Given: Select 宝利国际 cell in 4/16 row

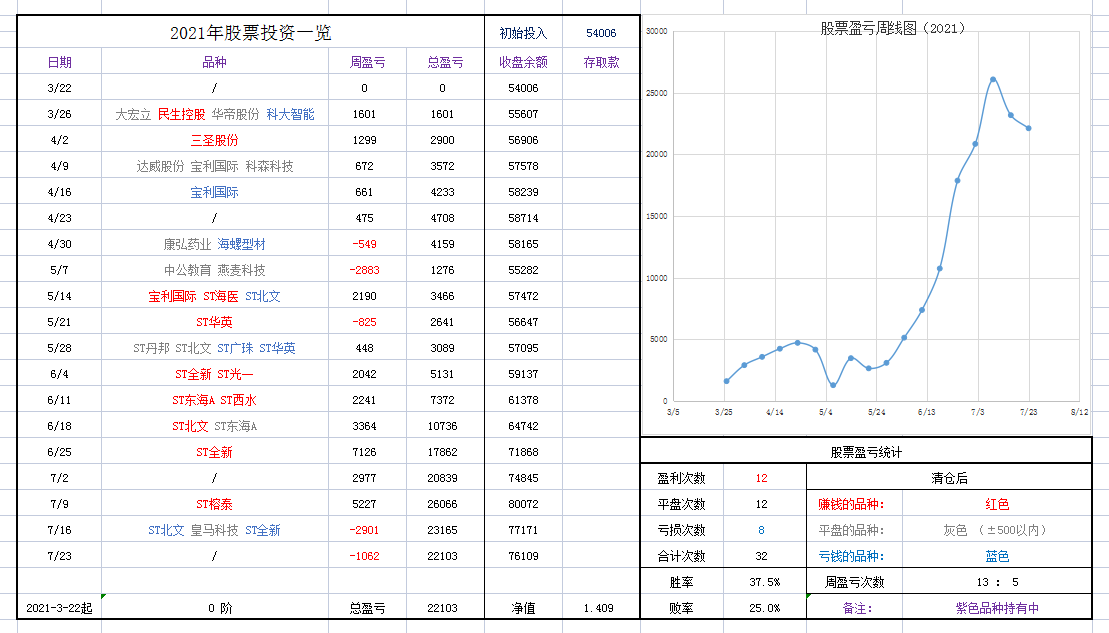Looking at the screenshot, I should tap(214, 192).
